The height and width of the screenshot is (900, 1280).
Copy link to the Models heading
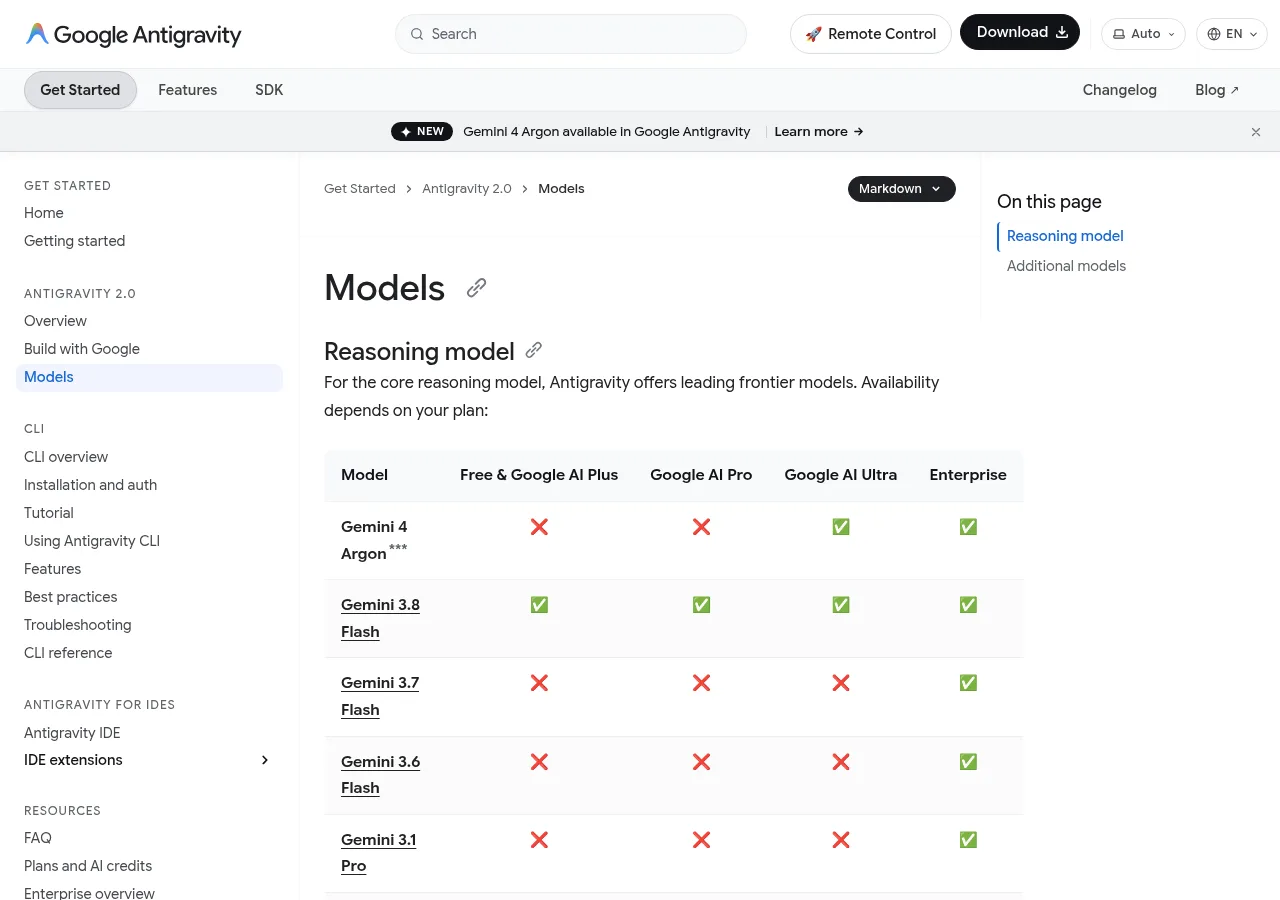click(x=477, y=288)
